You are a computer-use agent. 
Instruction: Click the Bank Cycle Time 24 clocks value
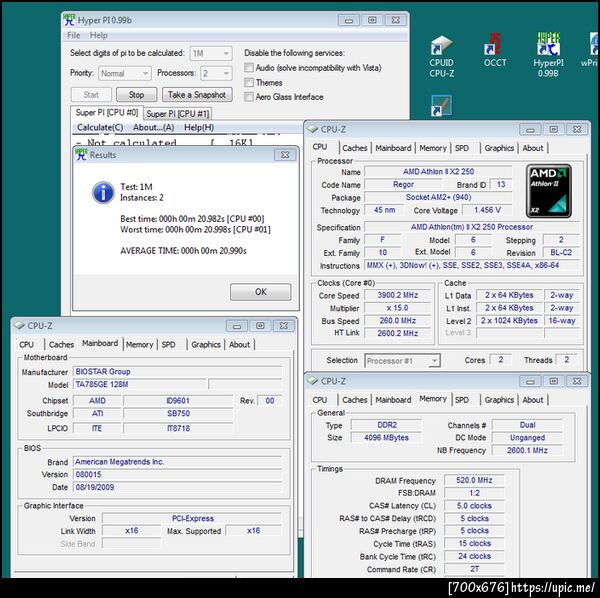[474, 556]
